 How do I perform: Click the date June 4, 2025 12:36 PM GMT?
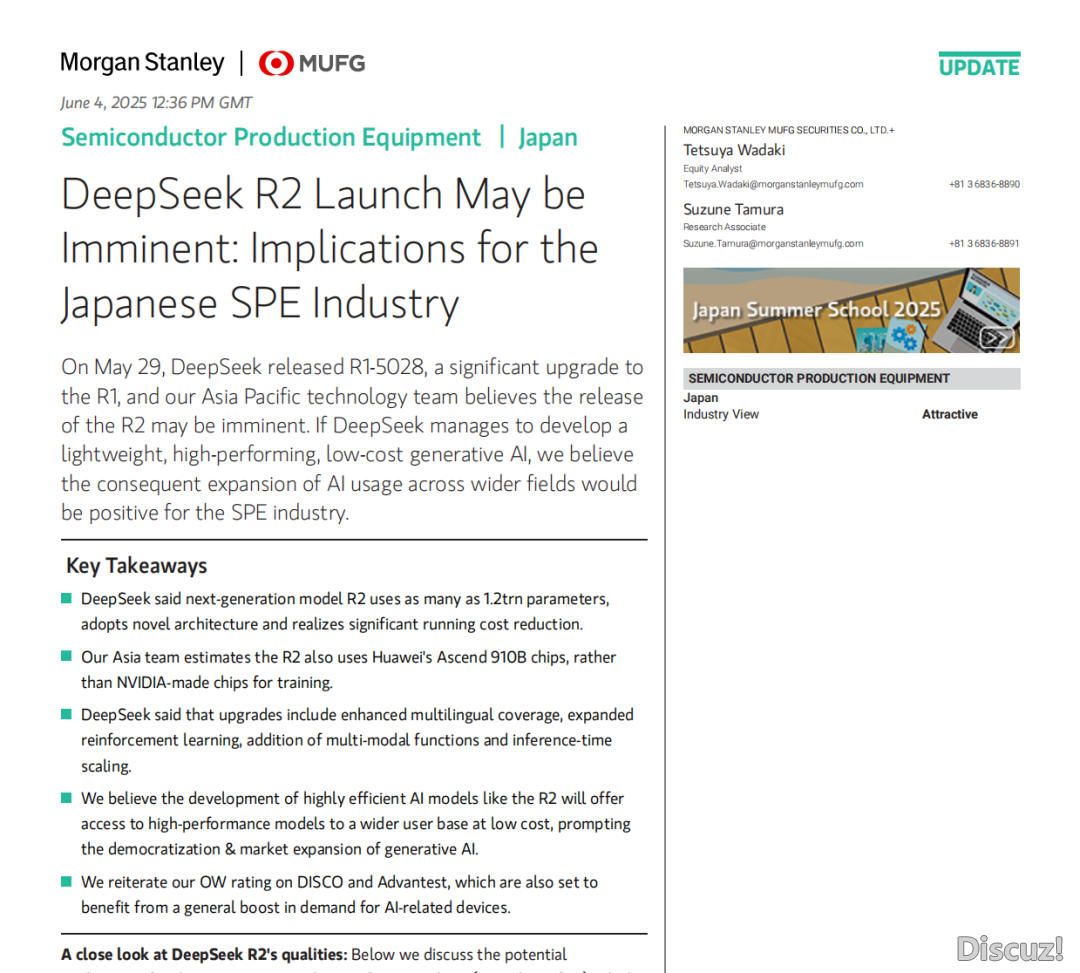point(156,103)
